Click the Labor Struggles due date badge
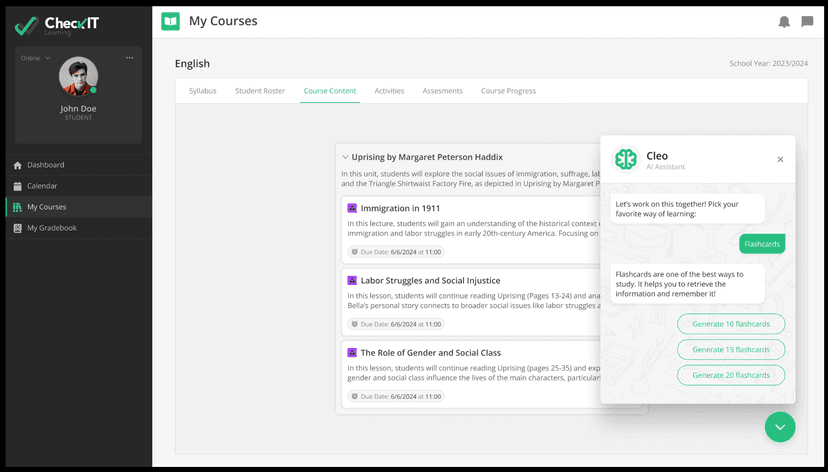This screenshot has width=828, height=472. point(396,324)
